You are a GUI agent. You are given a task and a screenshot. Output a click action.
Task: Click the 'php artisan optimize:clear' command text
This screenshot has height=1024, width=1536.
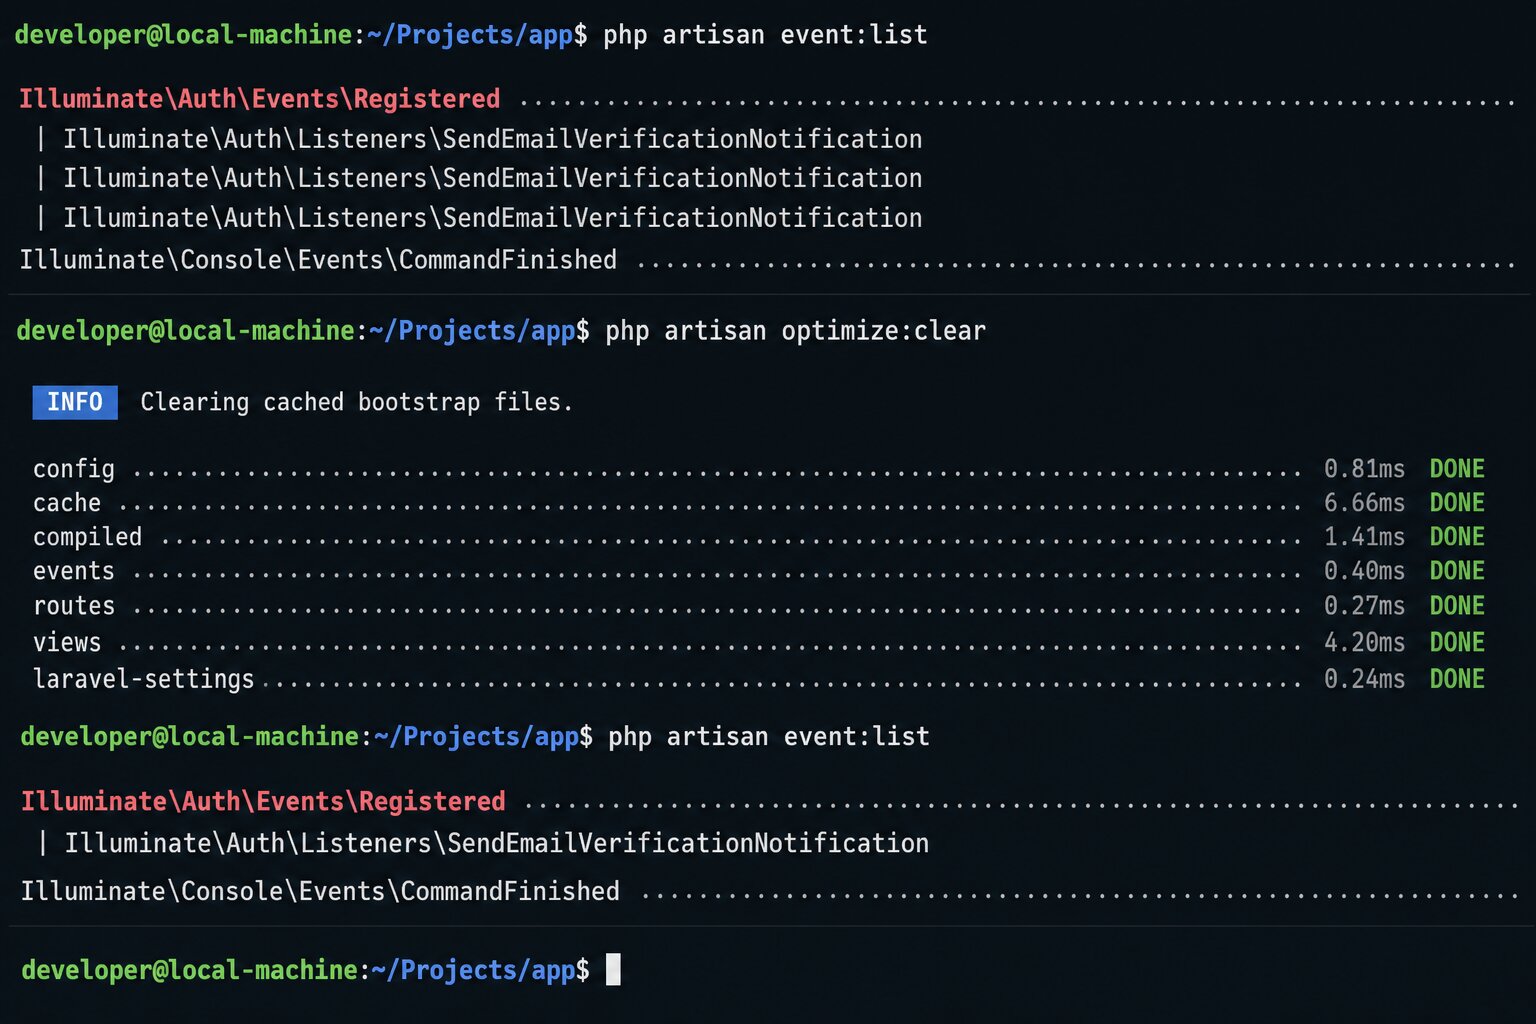point(795,331)
